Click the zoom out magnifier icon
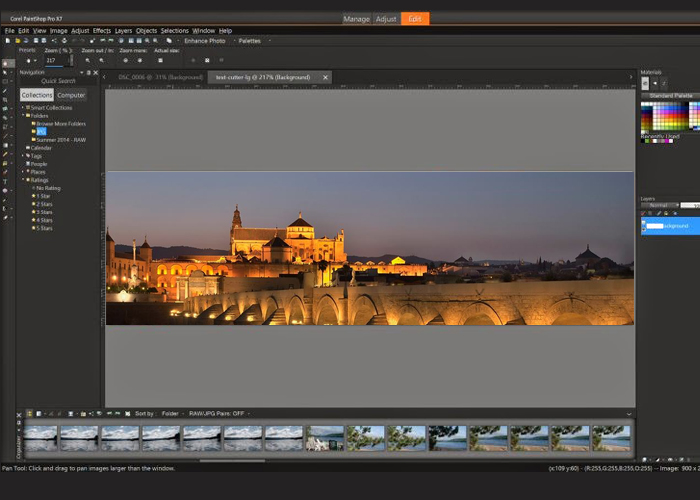The height and width of the screenshot is (500, 700). [x=88, y=60]
